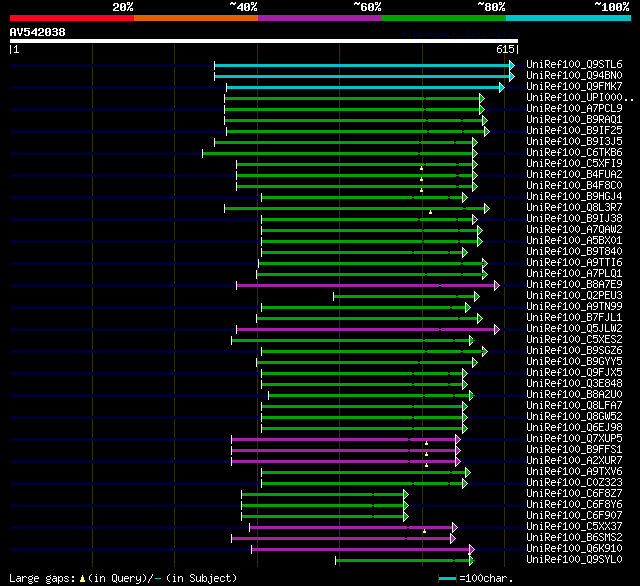Click the yellow large-gap symbol in bottom legend
Screen dimensions: 640x586
point(82,578)
